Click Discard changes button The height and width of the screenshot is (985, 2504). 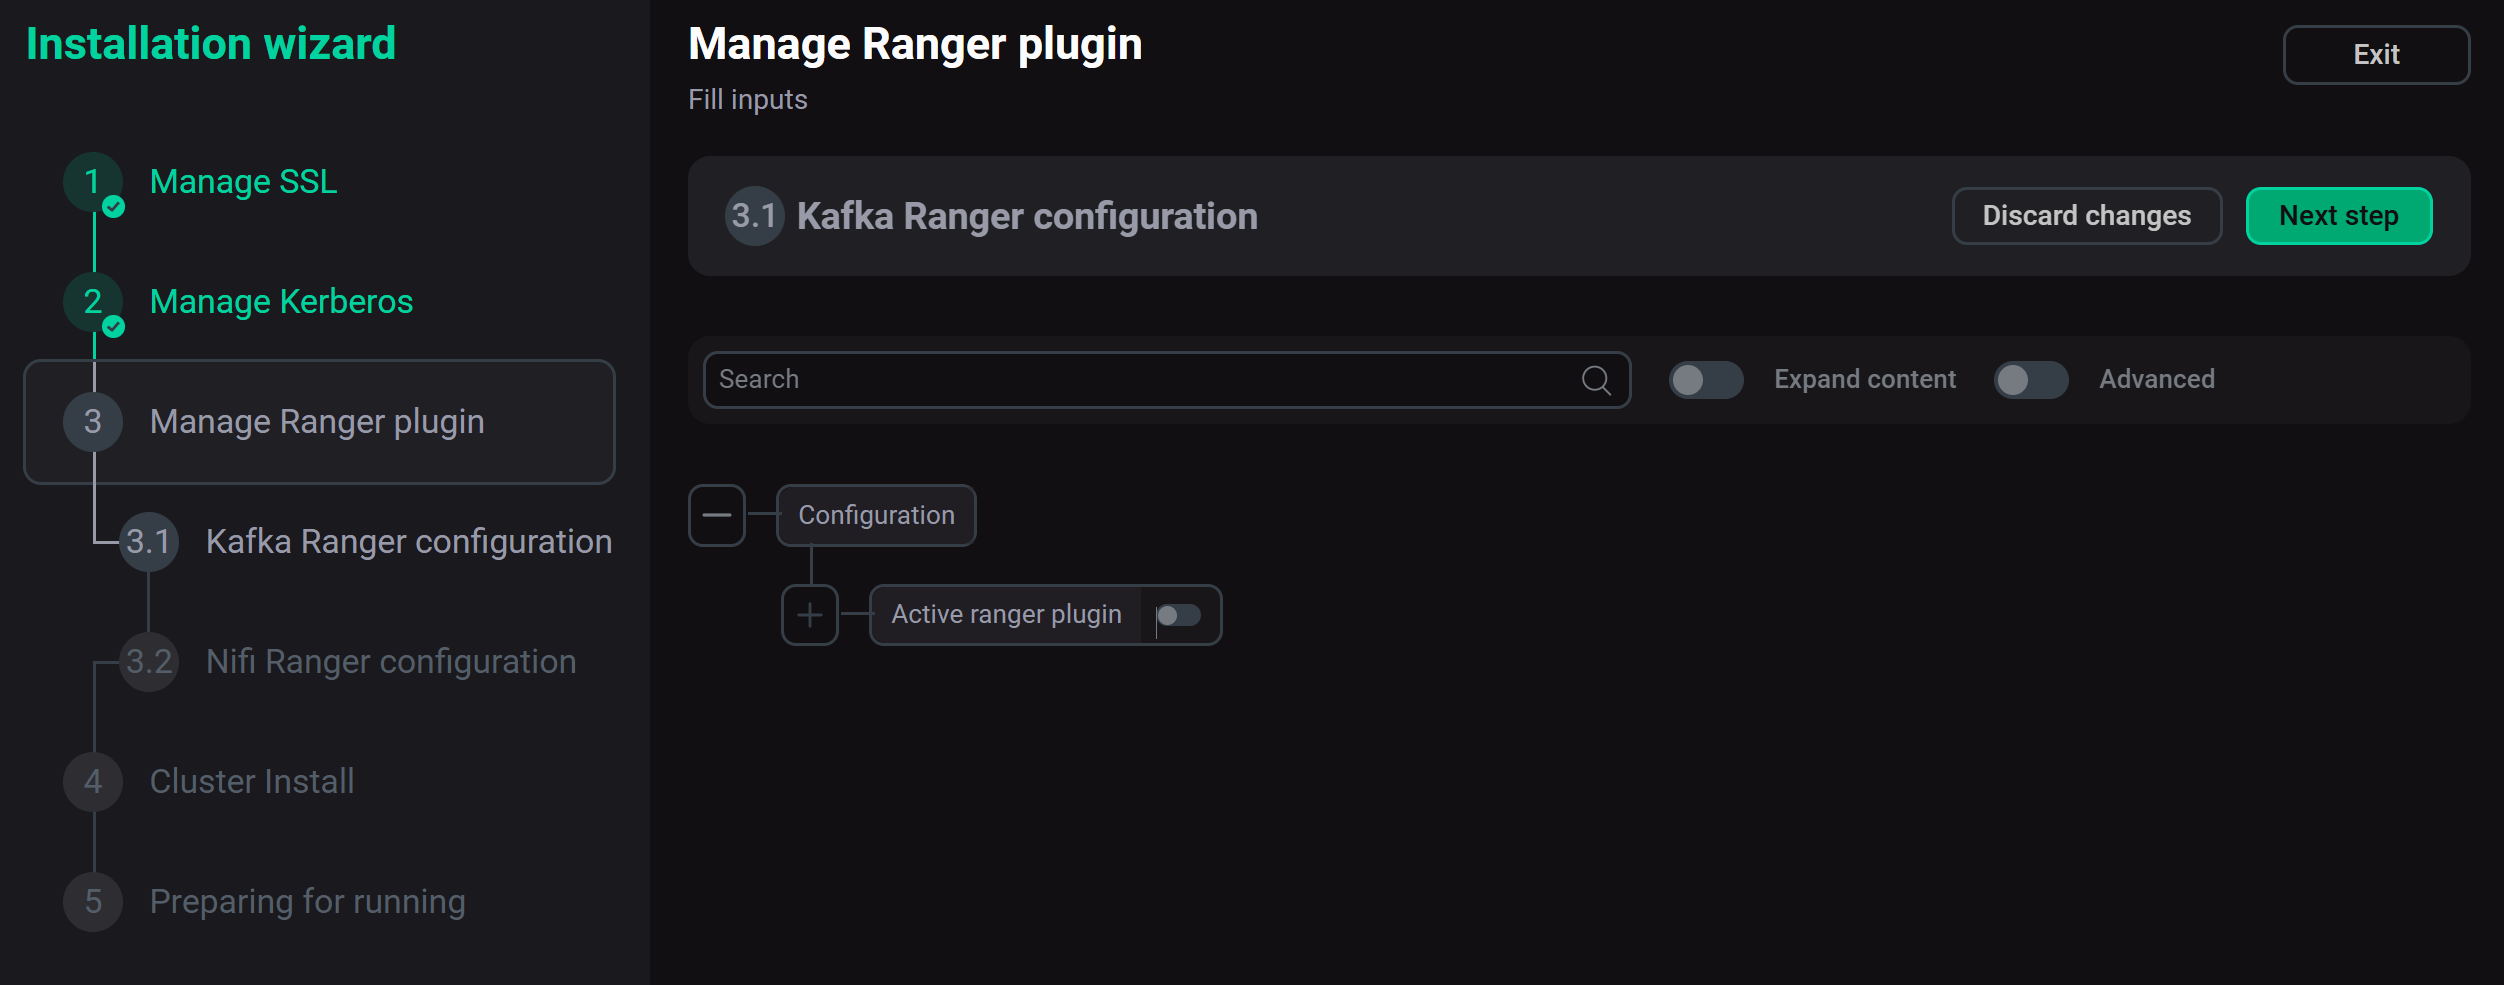click(2087, 216)
